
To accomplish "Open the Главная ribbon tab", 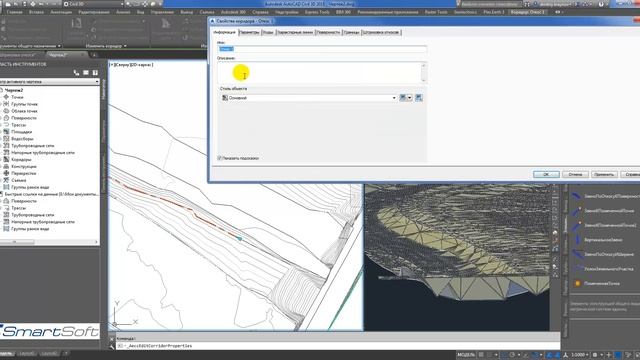I will [15, 12].
